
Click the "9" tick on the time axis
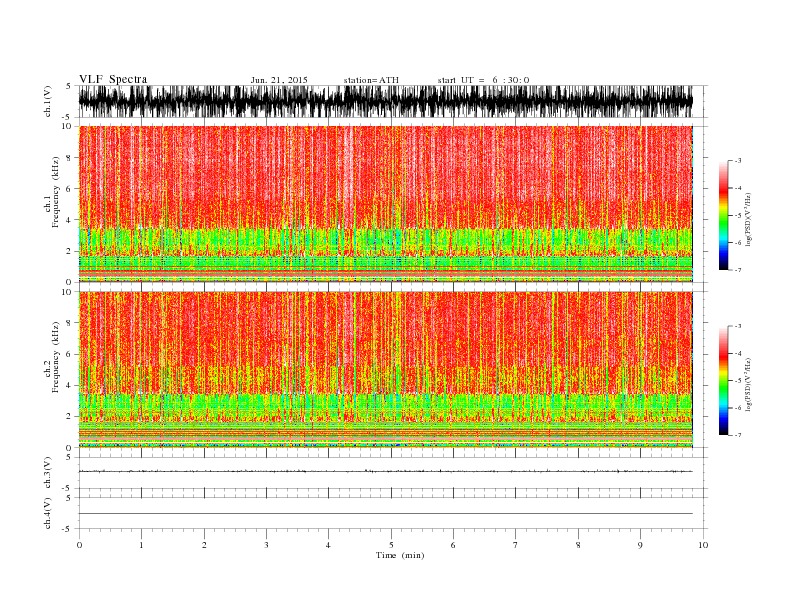[640, 545]
